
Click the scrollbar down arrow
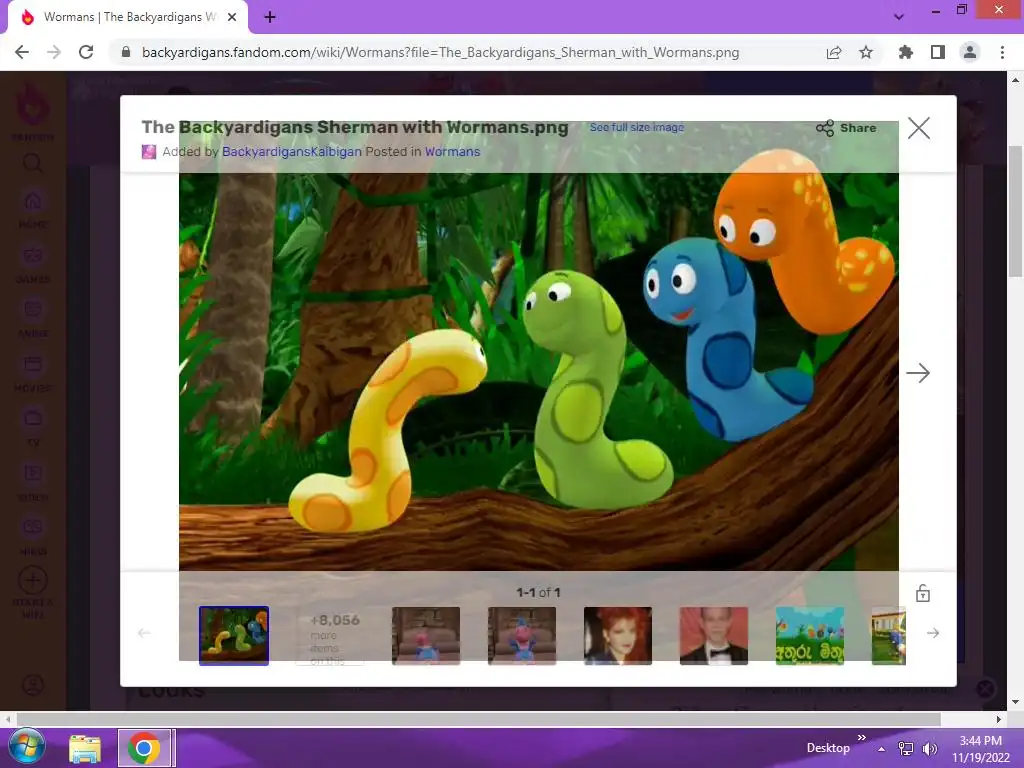1015,703
